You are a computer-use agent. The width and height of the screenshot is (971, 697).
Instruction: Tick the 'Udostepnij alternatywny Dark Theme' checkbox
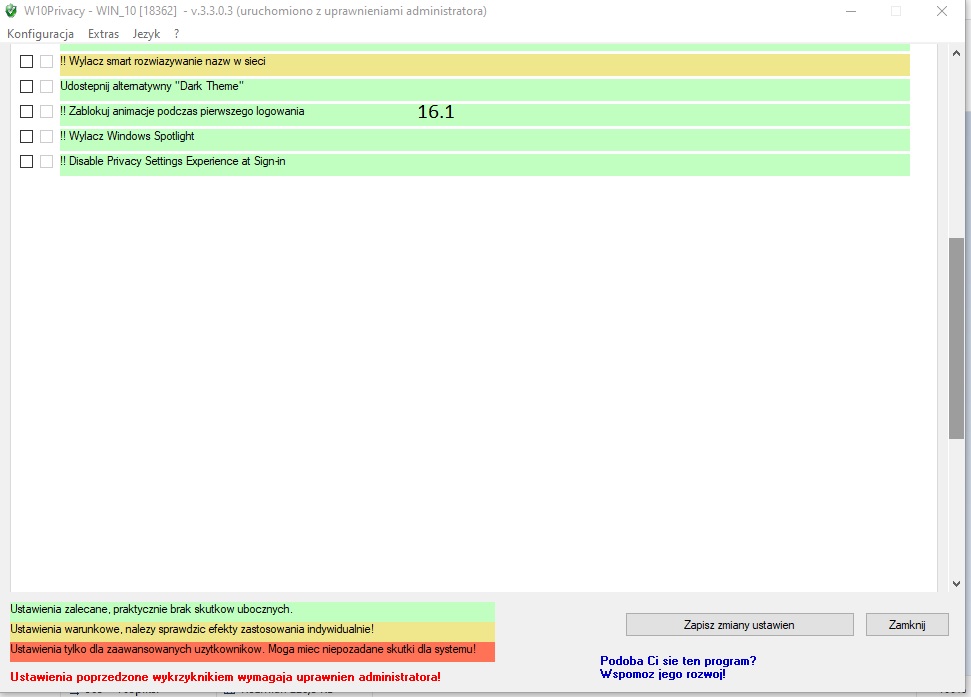(27, 86)
